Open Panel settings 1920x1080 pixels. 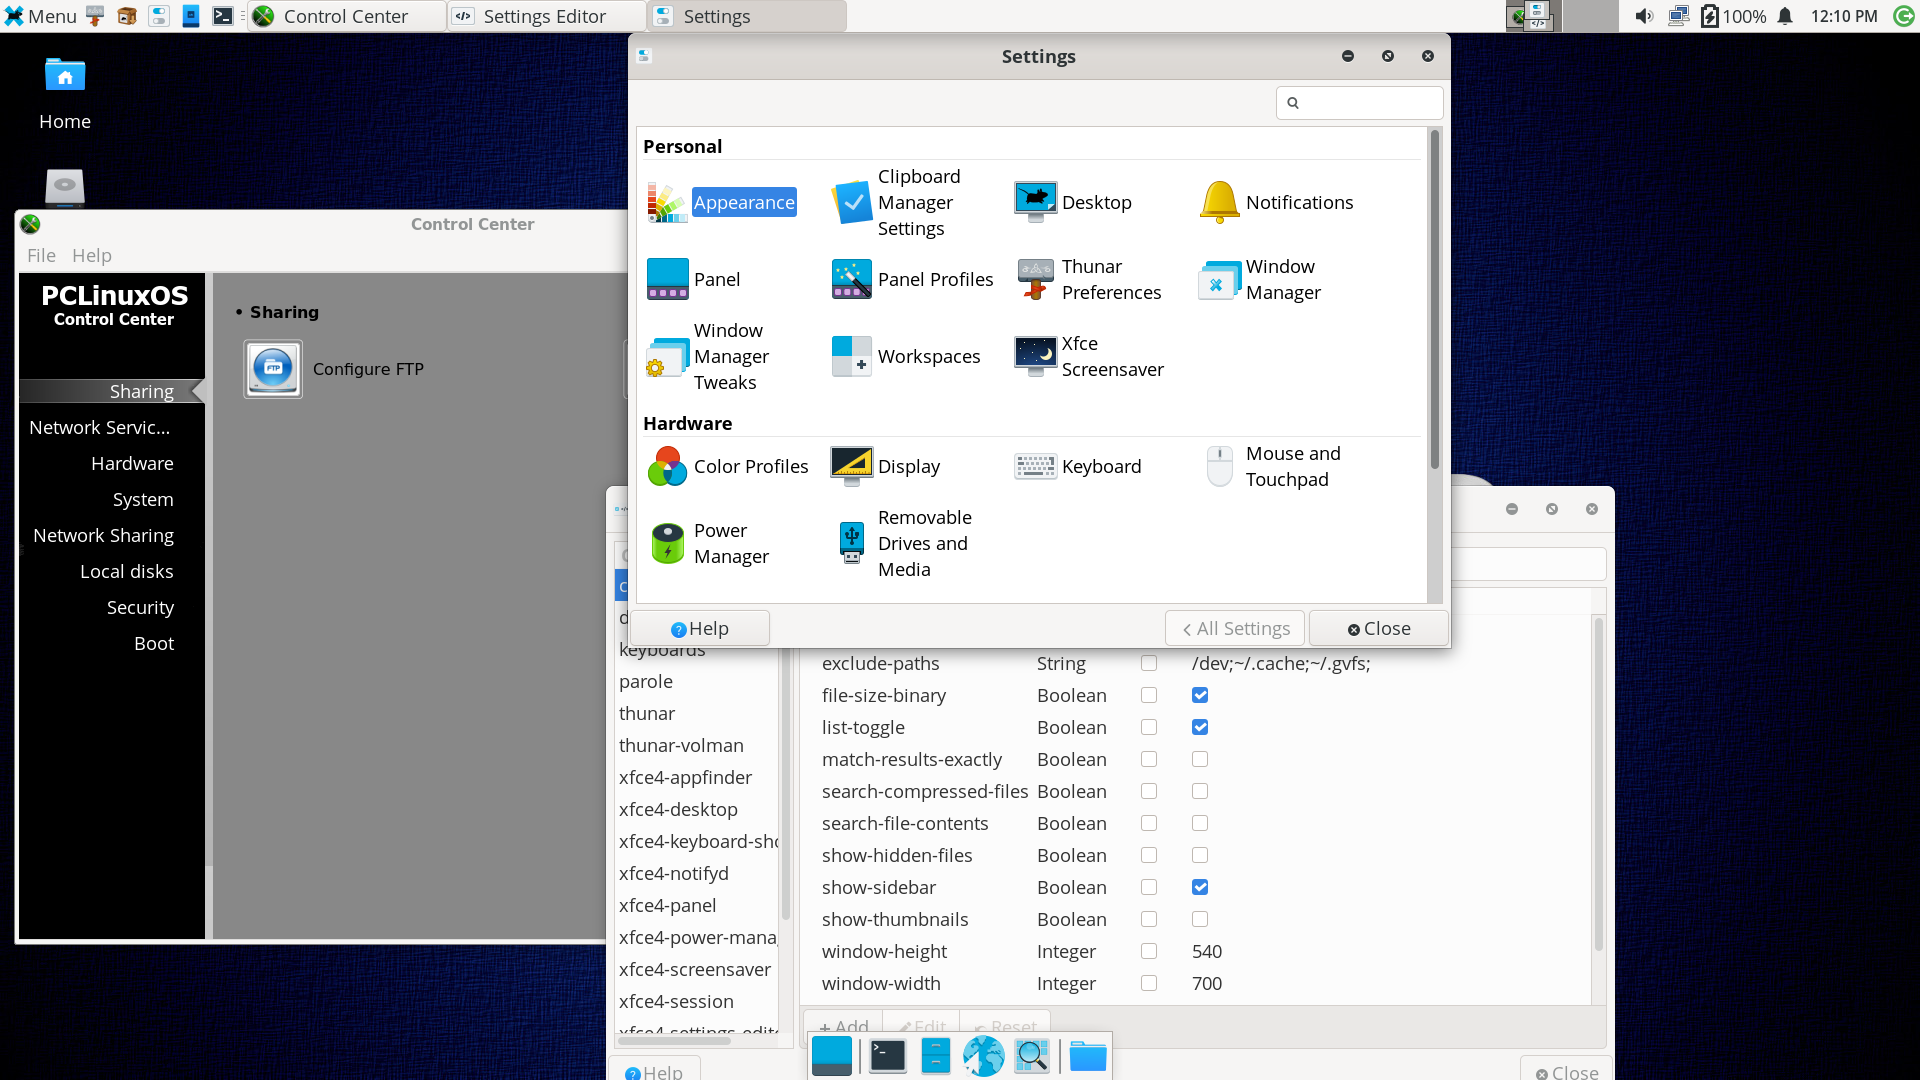click(x=694, y=280)
